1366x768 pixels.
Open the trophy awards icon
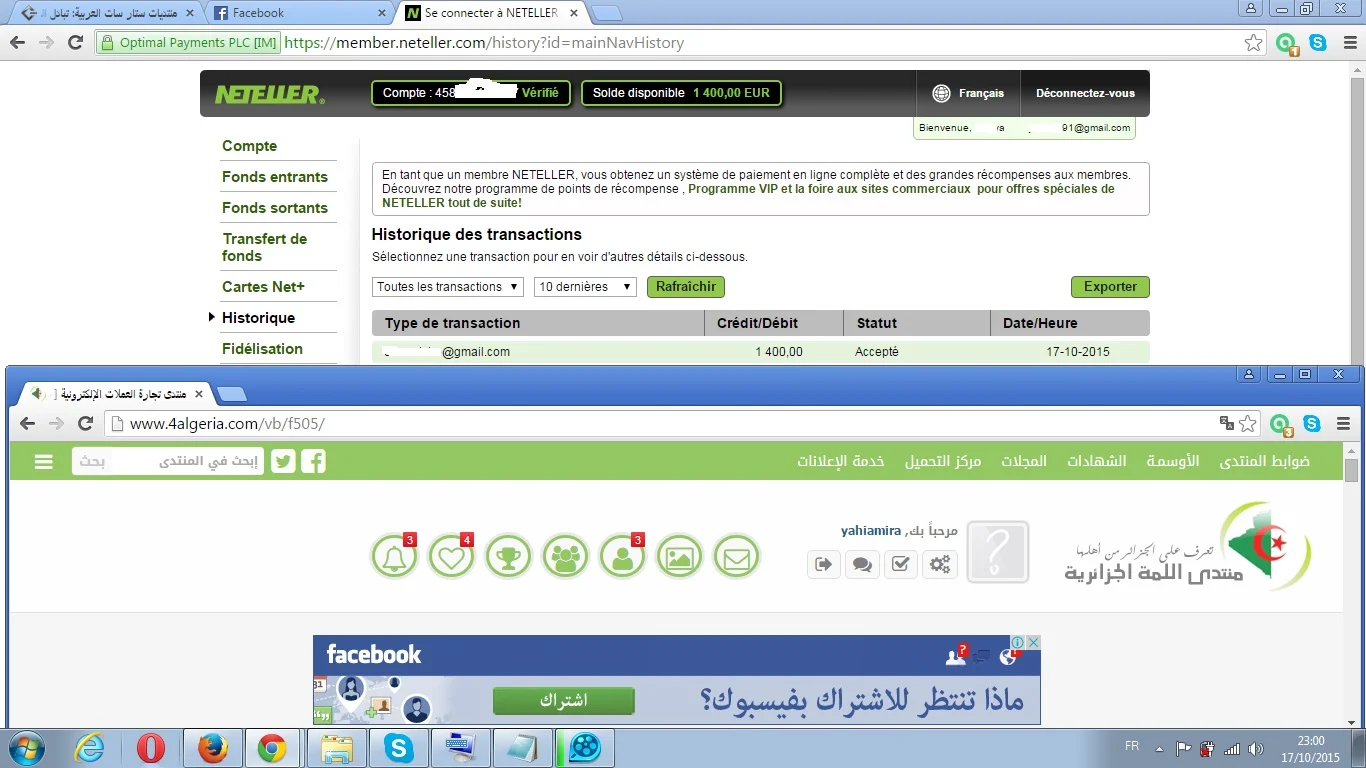click(x=508, y=557)
